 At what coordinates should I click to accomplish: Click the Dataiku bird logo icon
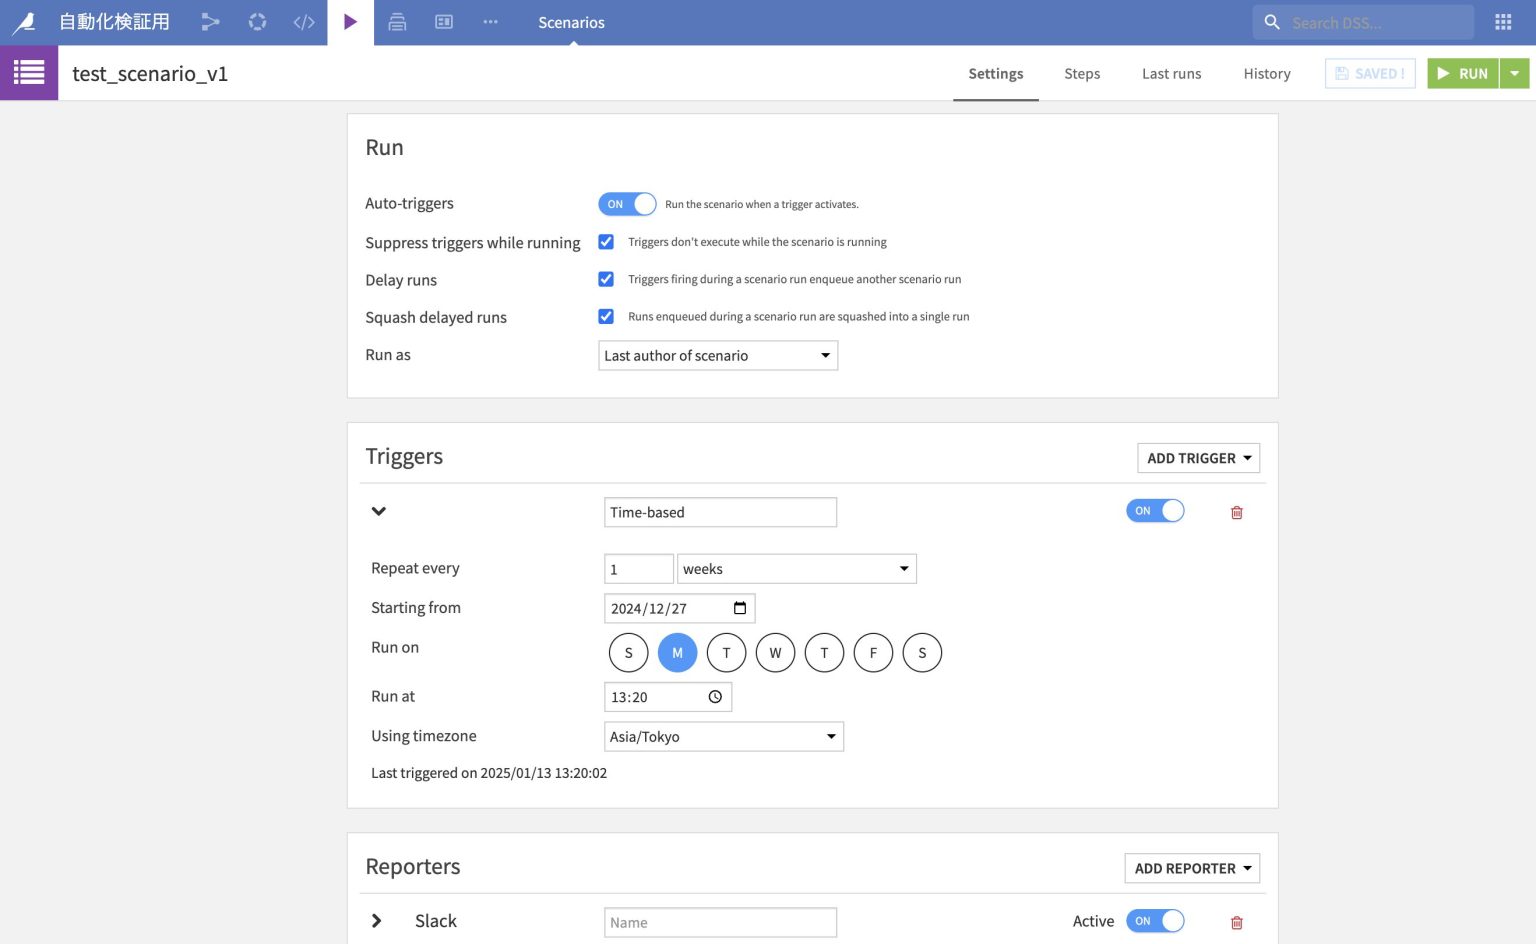[24, 22]
